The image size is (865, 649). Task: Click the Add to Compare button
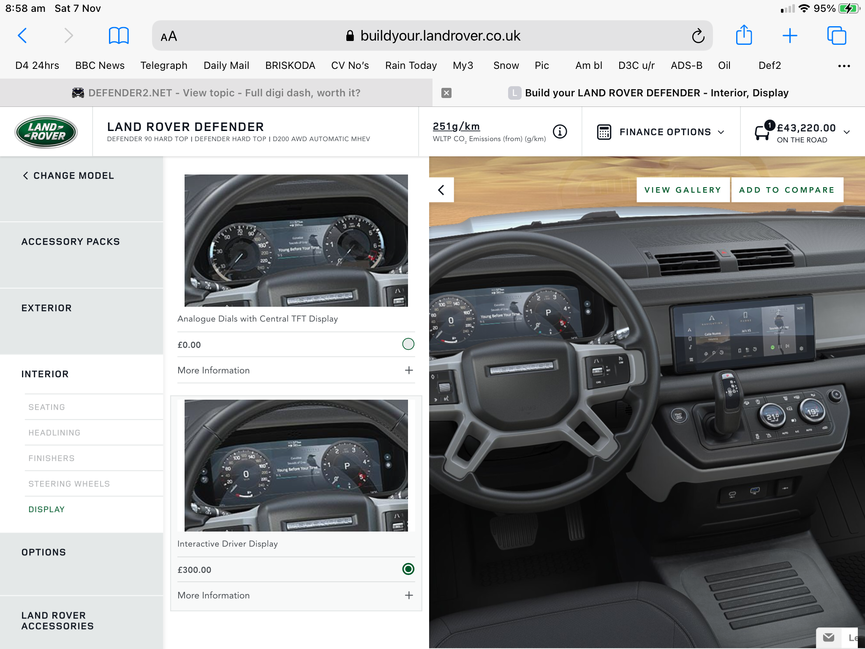787,190
